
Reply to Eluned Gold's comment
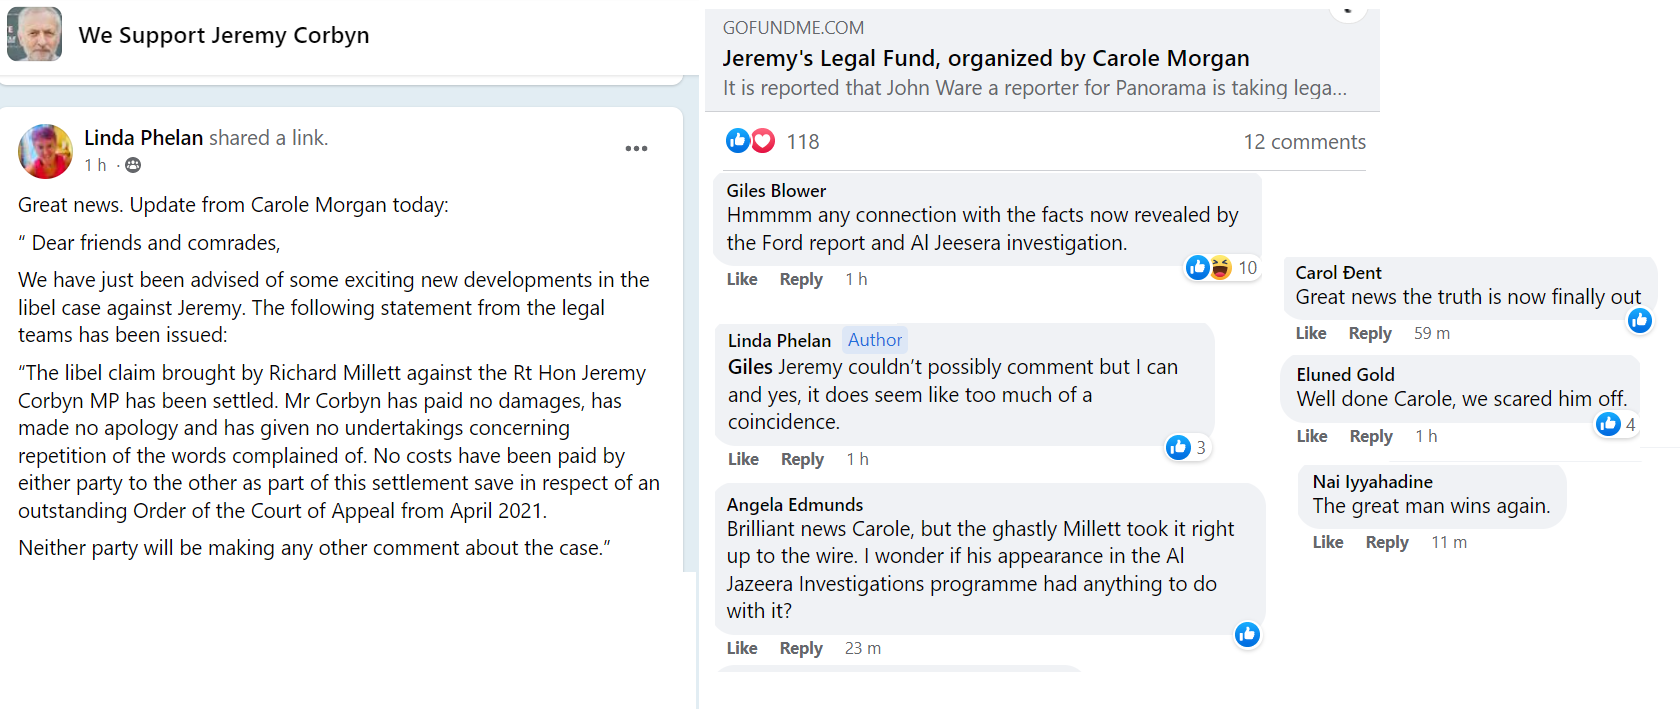1370,436
